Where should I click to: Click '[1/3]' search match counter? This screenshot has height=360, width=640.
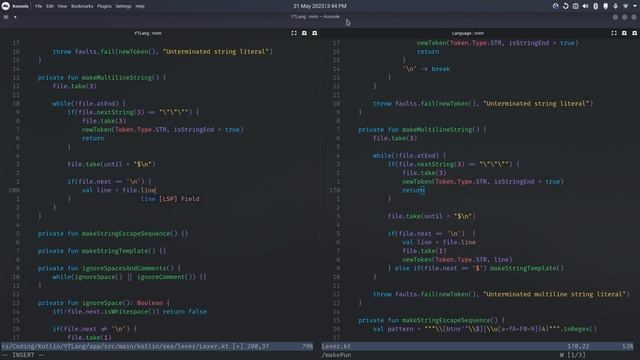point(576,355)
